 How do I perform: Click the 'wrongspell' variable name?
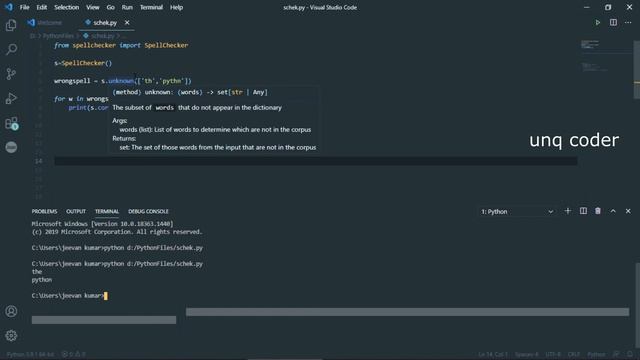72,81
